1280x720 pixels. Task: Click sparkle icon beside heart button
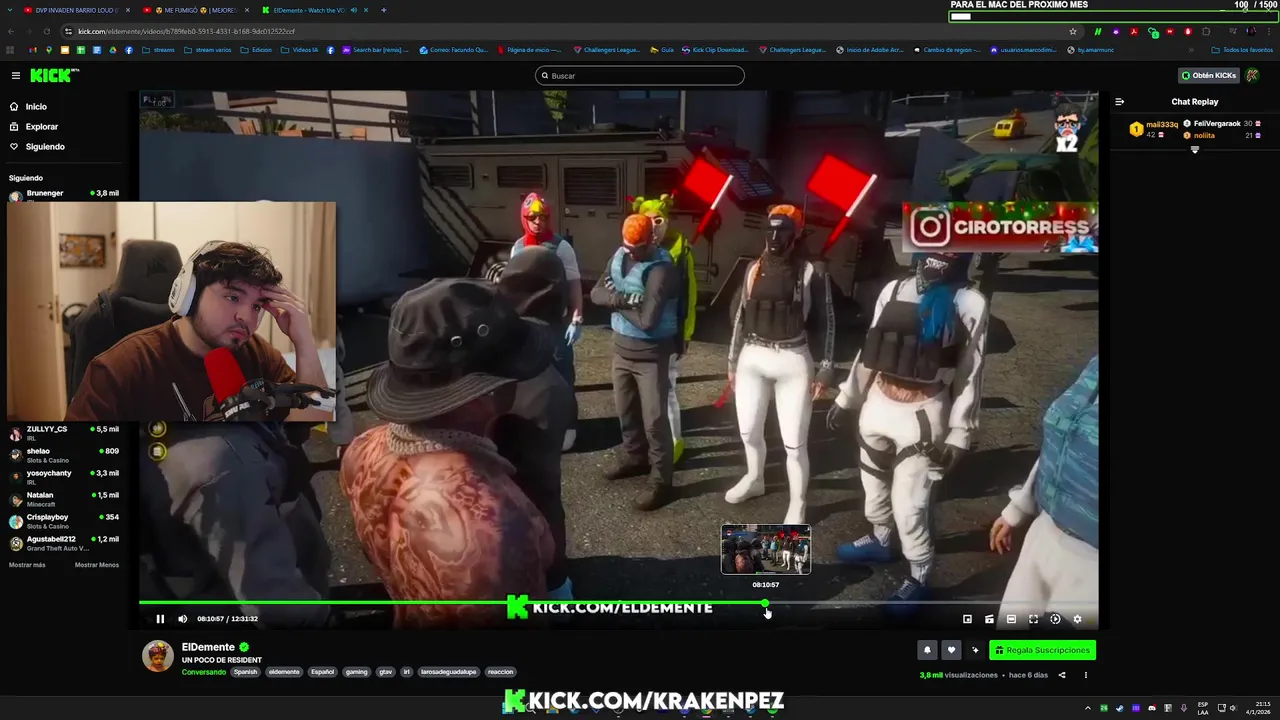coord(975,650)
